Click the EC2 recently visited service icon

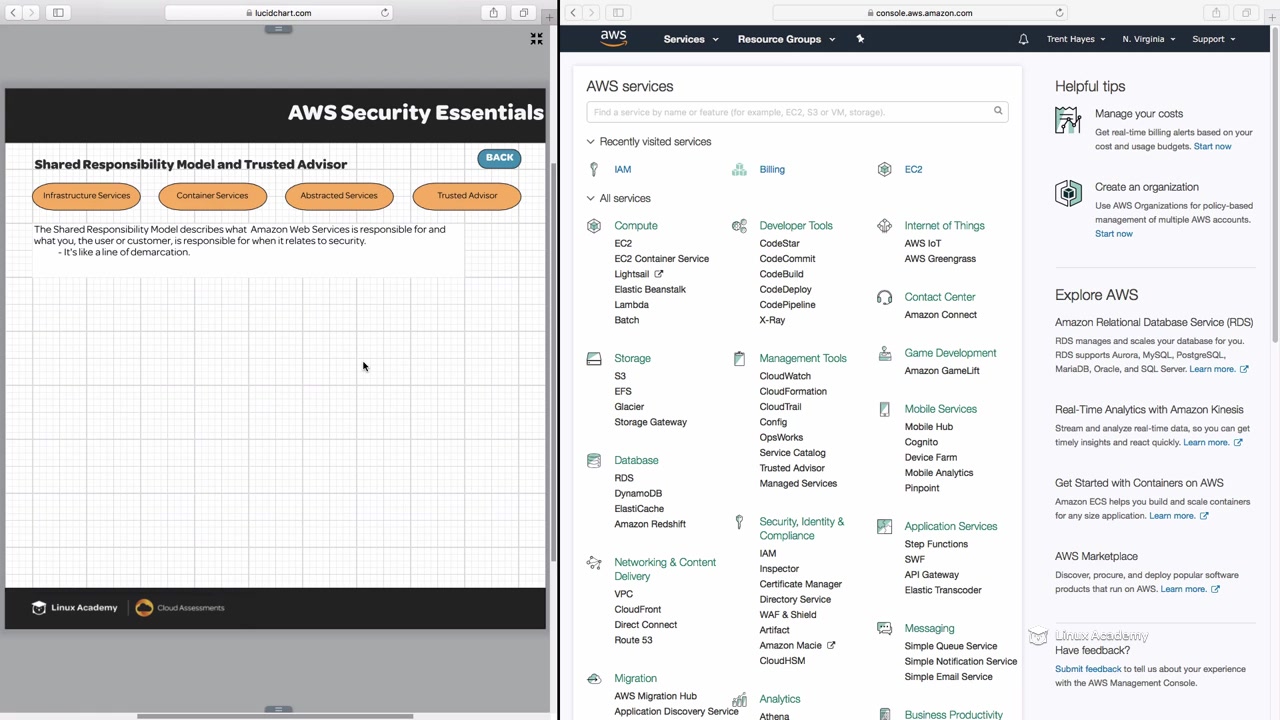point(884,170)
